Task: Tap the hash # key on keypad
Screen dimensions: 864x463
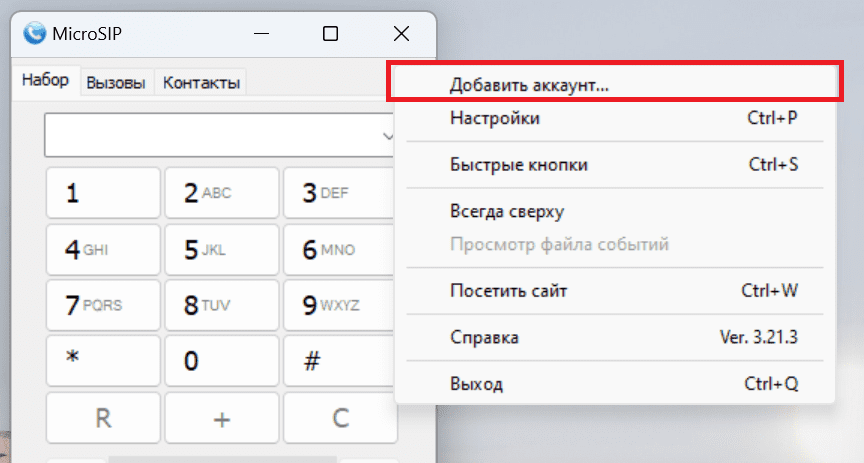Action: (x=340, y=361)
